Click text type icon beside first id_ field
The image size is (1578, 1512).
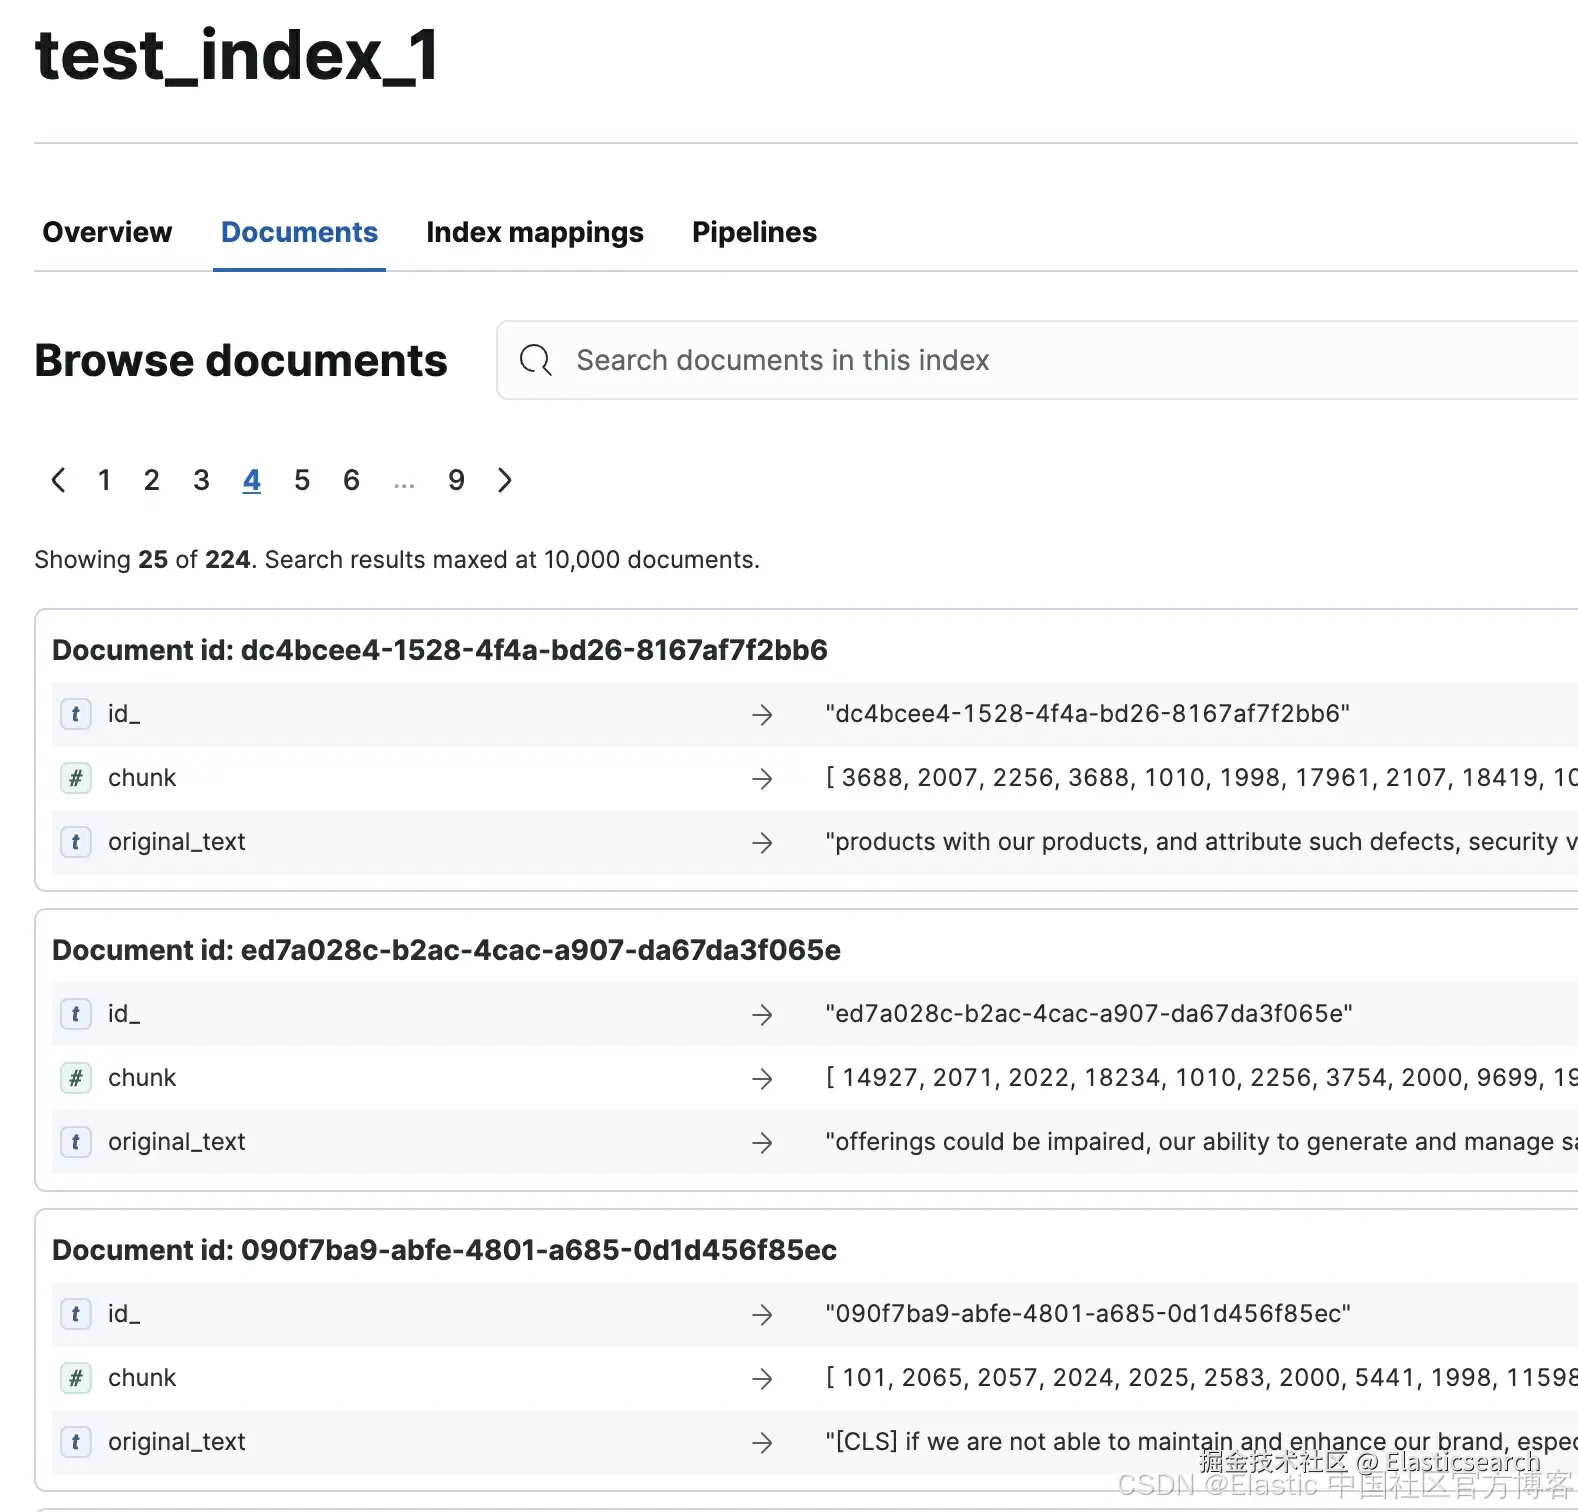pyautogui.click(x=76, y=714)
